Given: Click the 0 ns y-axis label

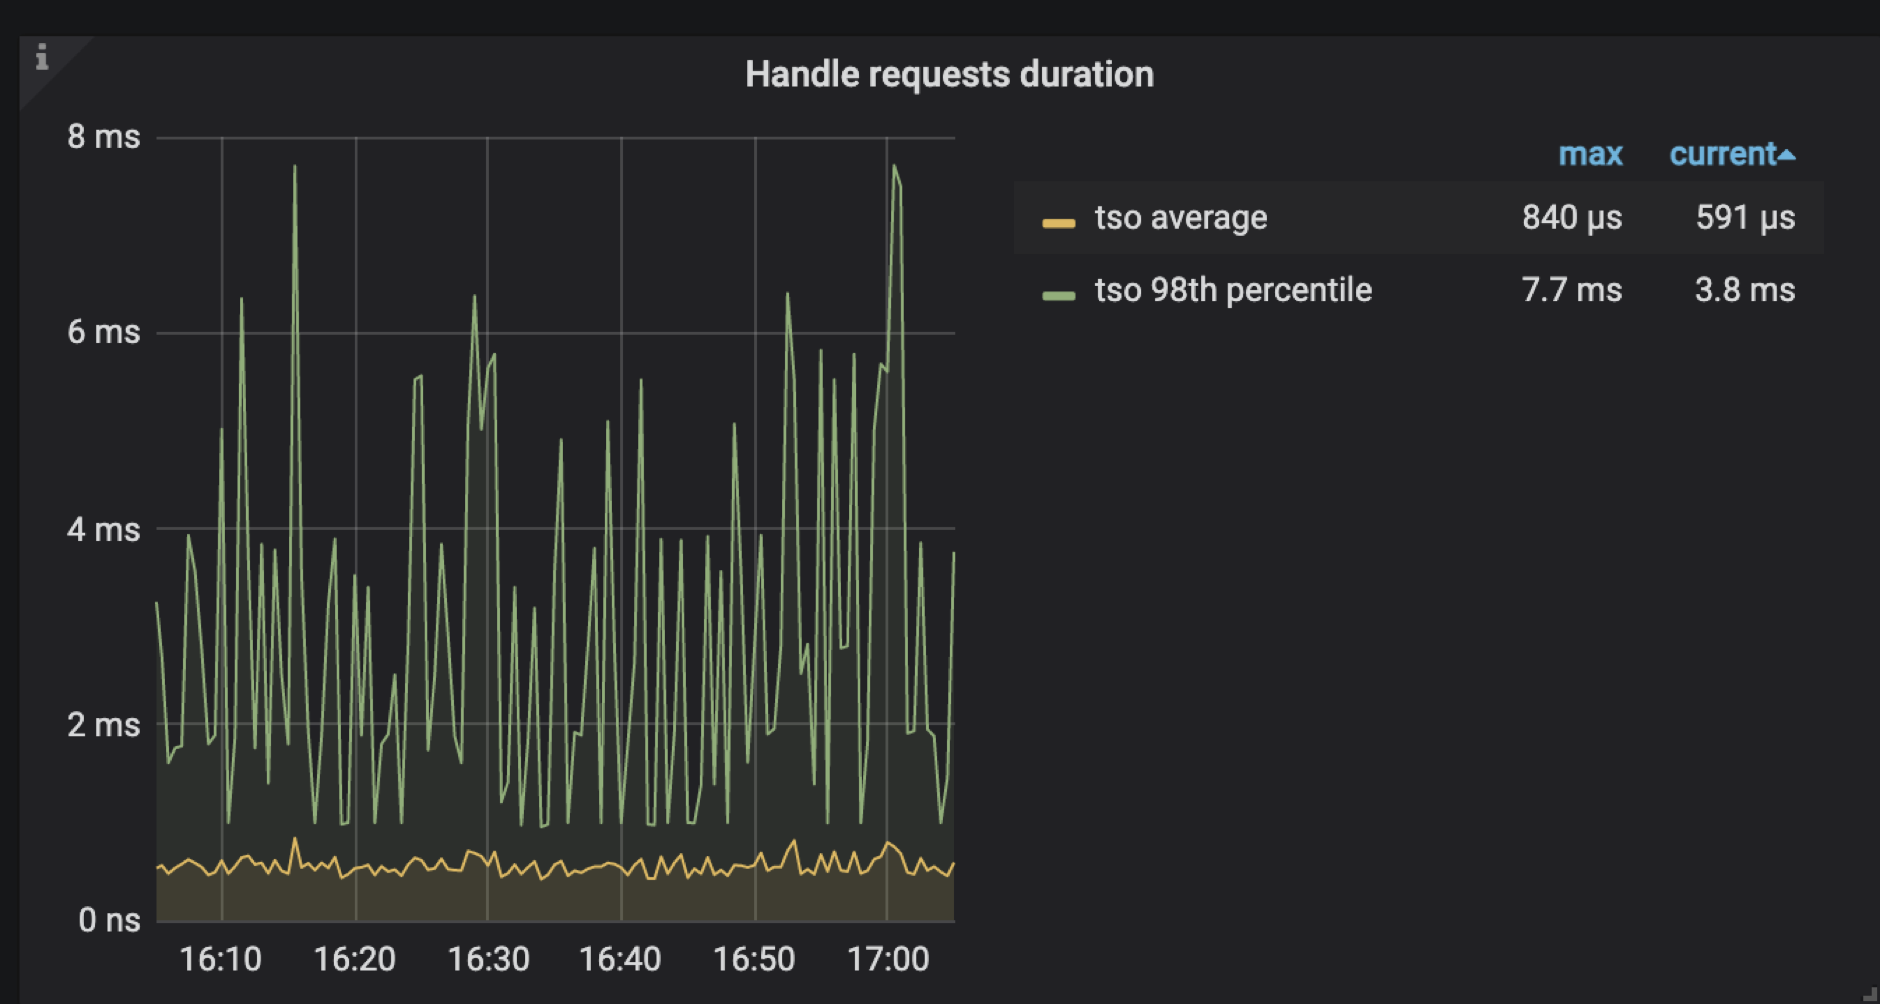Looking at the screenshot, I should click(x=109, y=920).
